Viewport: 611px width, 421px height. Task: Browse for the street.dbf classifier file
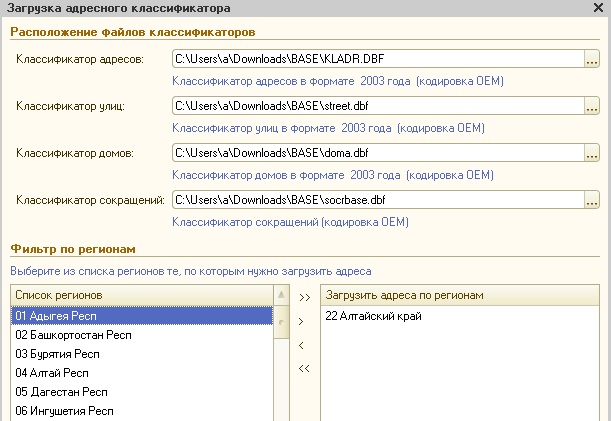(592, 106)
